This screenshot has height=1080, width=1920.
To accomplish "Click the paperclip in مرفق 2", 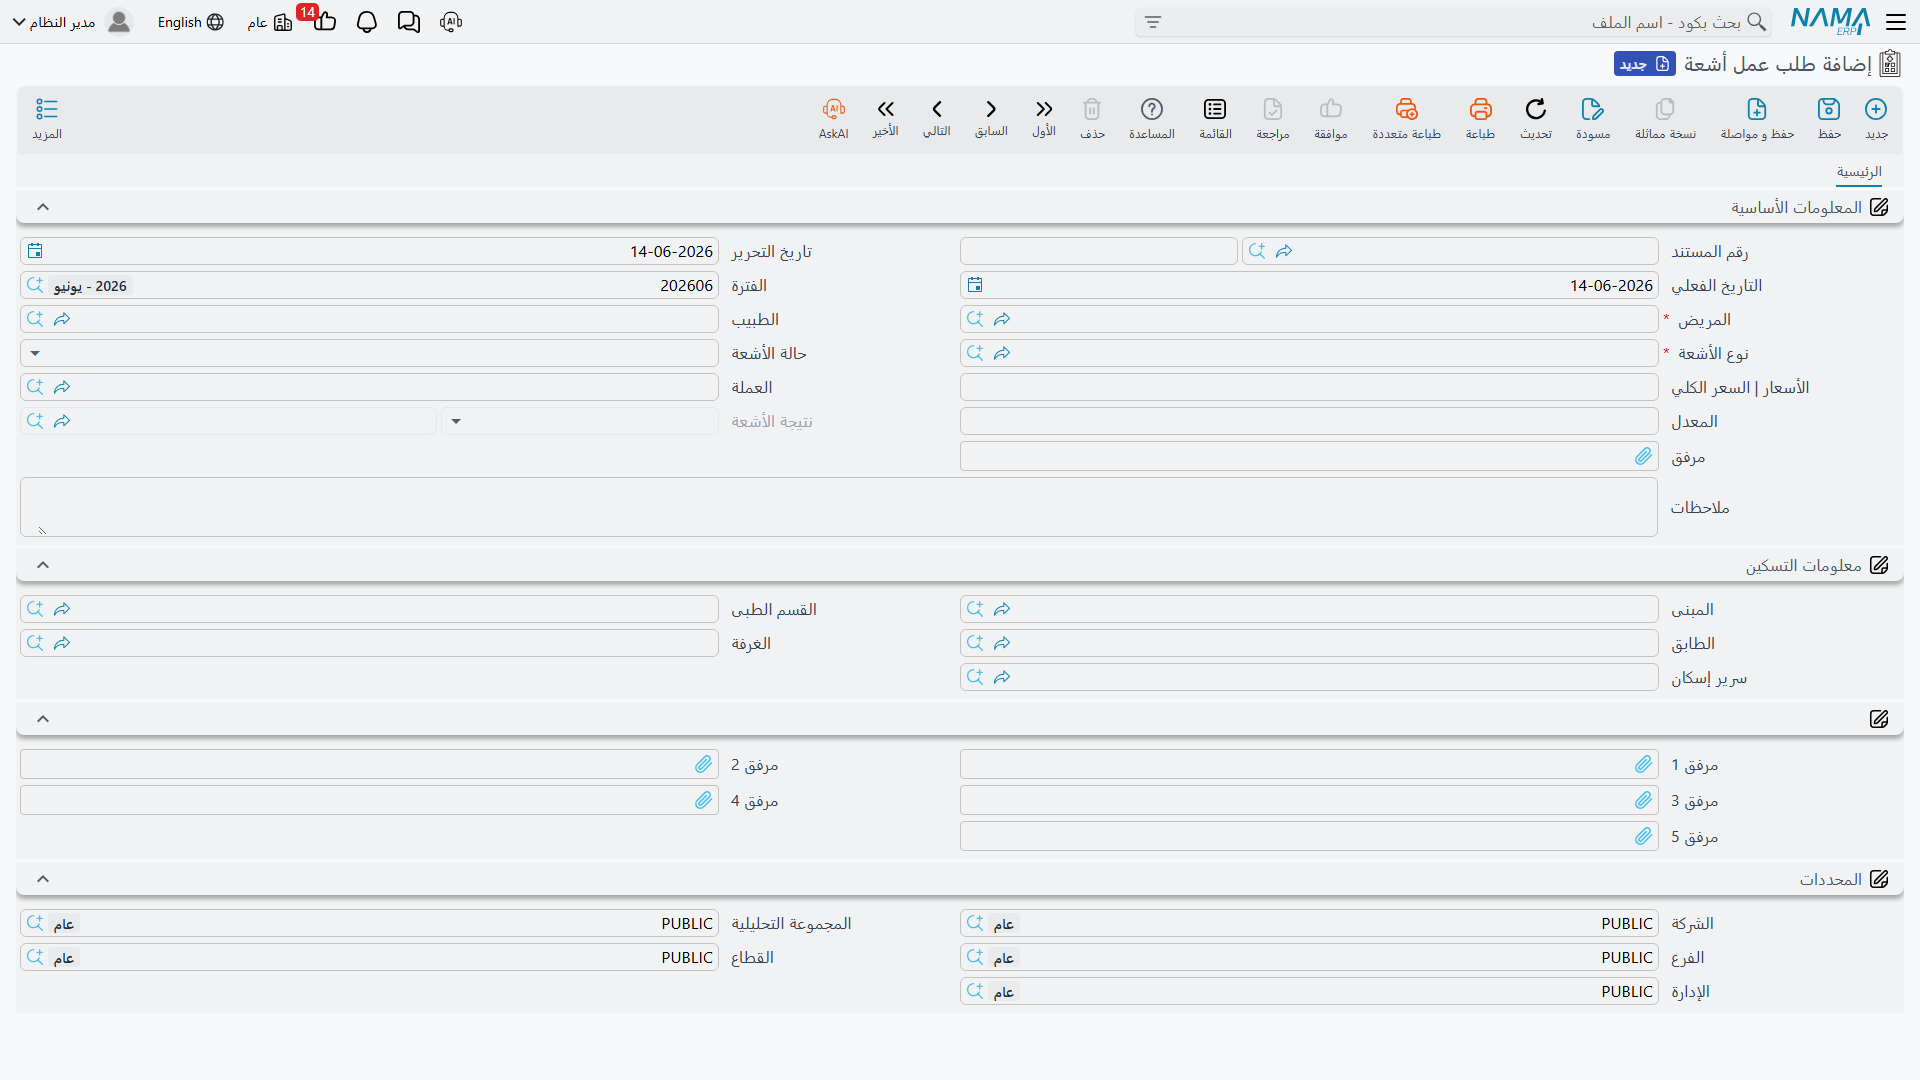I will 703,764.
